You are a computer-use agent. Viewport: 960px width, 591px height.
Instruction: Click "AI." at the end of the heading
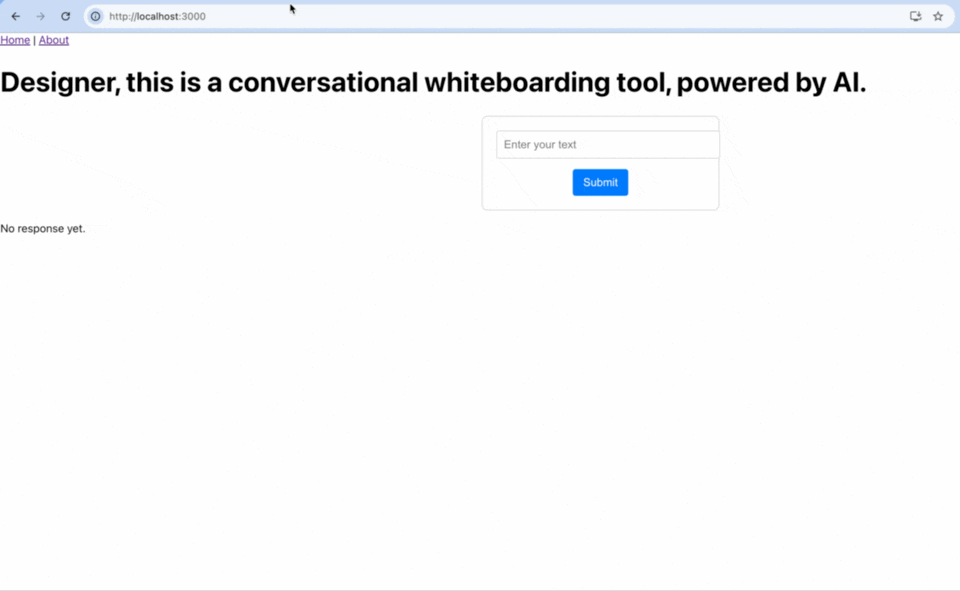point(849,83)
